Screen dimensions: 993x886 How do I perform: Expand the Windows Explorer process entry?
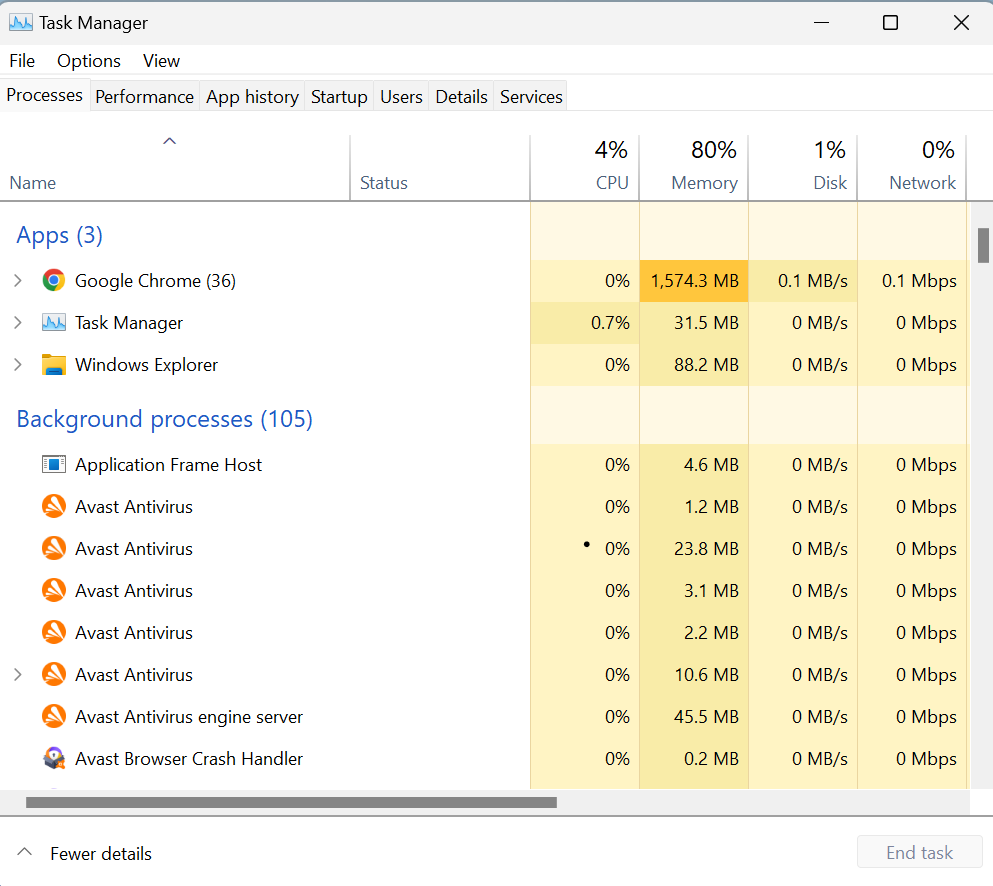pos(17,365)
